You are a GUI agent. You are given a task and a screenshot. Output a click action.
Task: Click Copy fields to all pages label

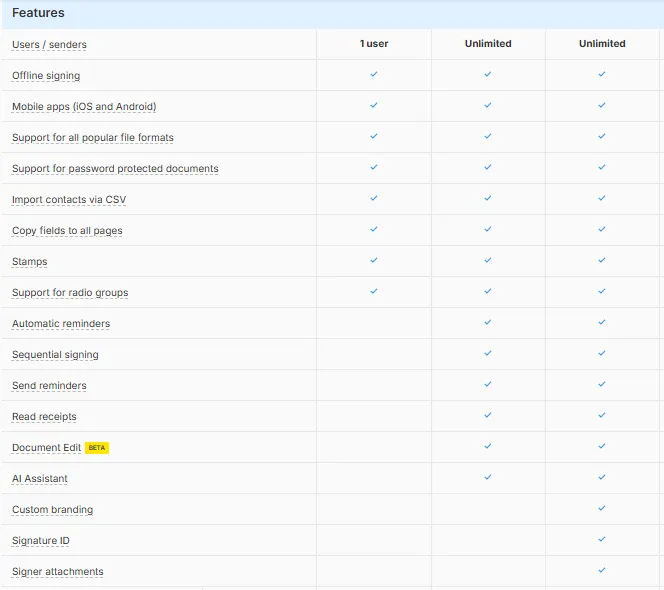[x=67, y=230]
